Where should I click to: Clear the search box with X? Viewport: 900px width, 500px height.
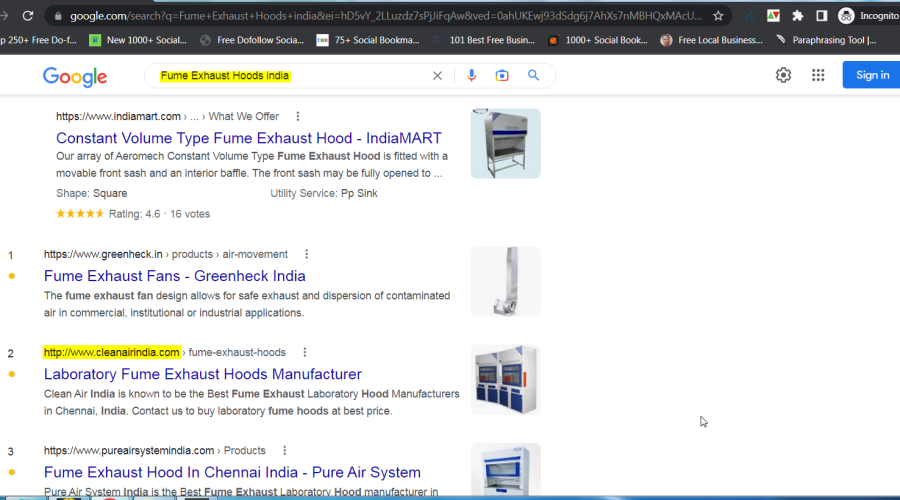[437, 76]
